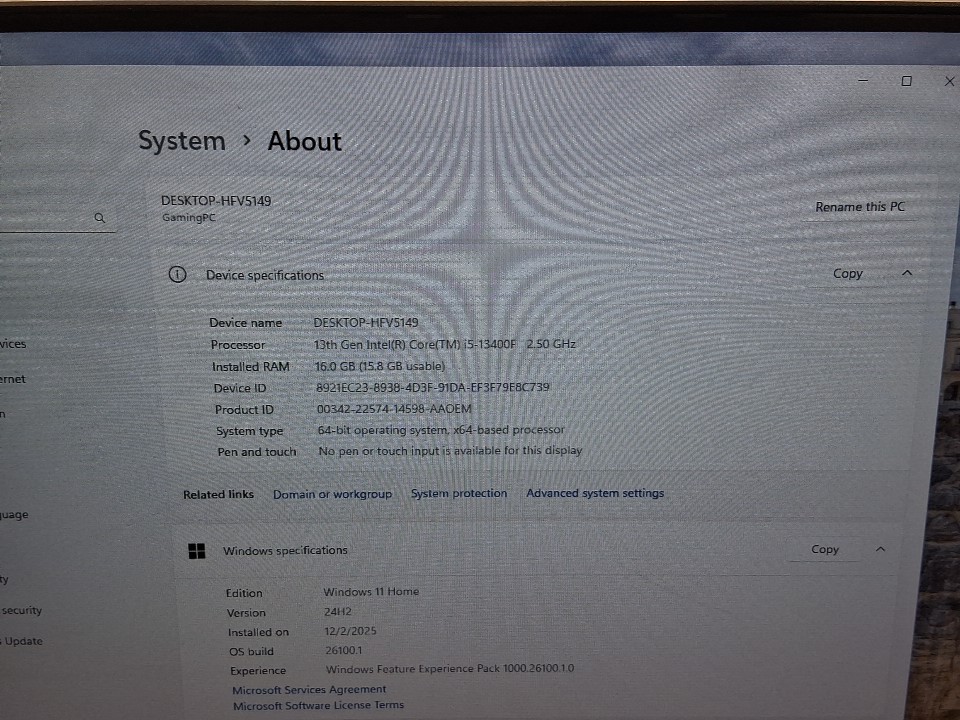
Task: Click the Device specifications info icon
Action: (177, 275)
